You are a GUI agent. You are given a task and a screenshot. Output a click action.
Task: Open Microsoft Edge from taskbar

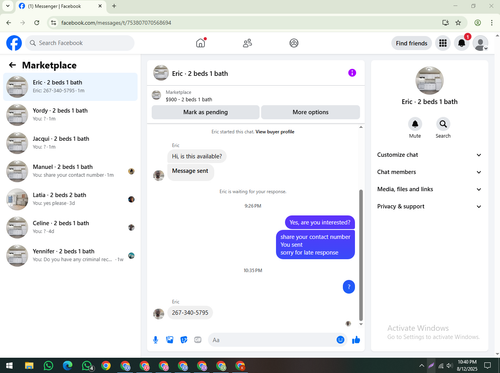coord(68,366)
